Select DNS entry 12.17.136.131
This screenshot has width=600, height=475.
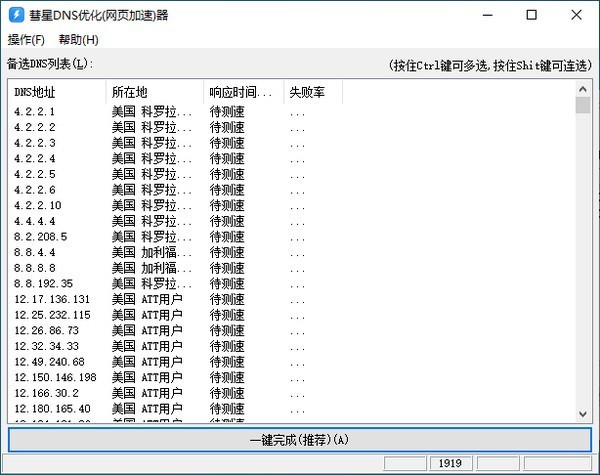coord(52,299)
